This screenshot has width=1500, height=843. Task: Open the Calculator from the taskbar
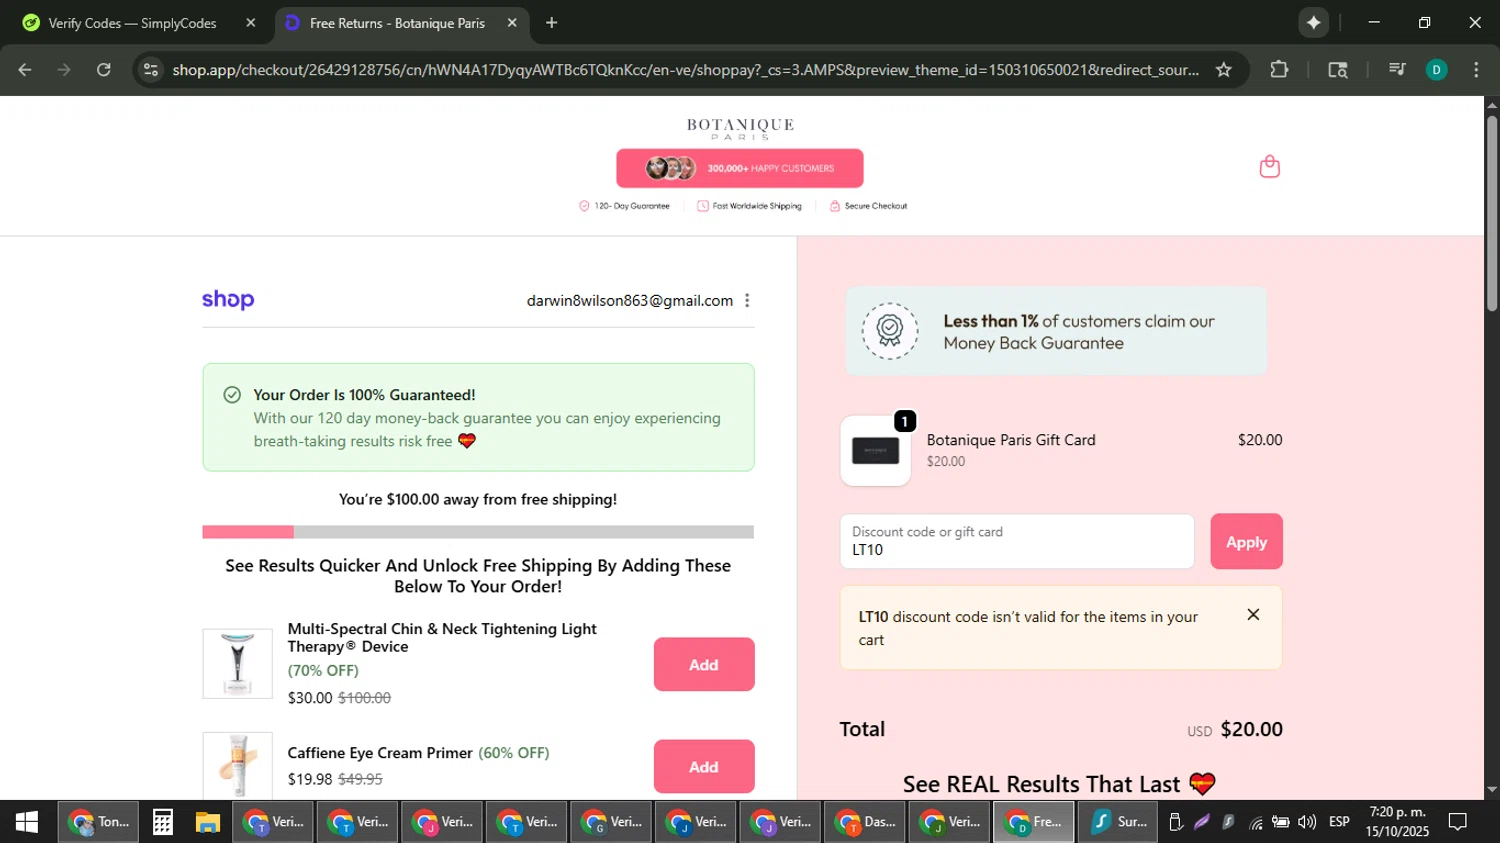tap(162, 822)
